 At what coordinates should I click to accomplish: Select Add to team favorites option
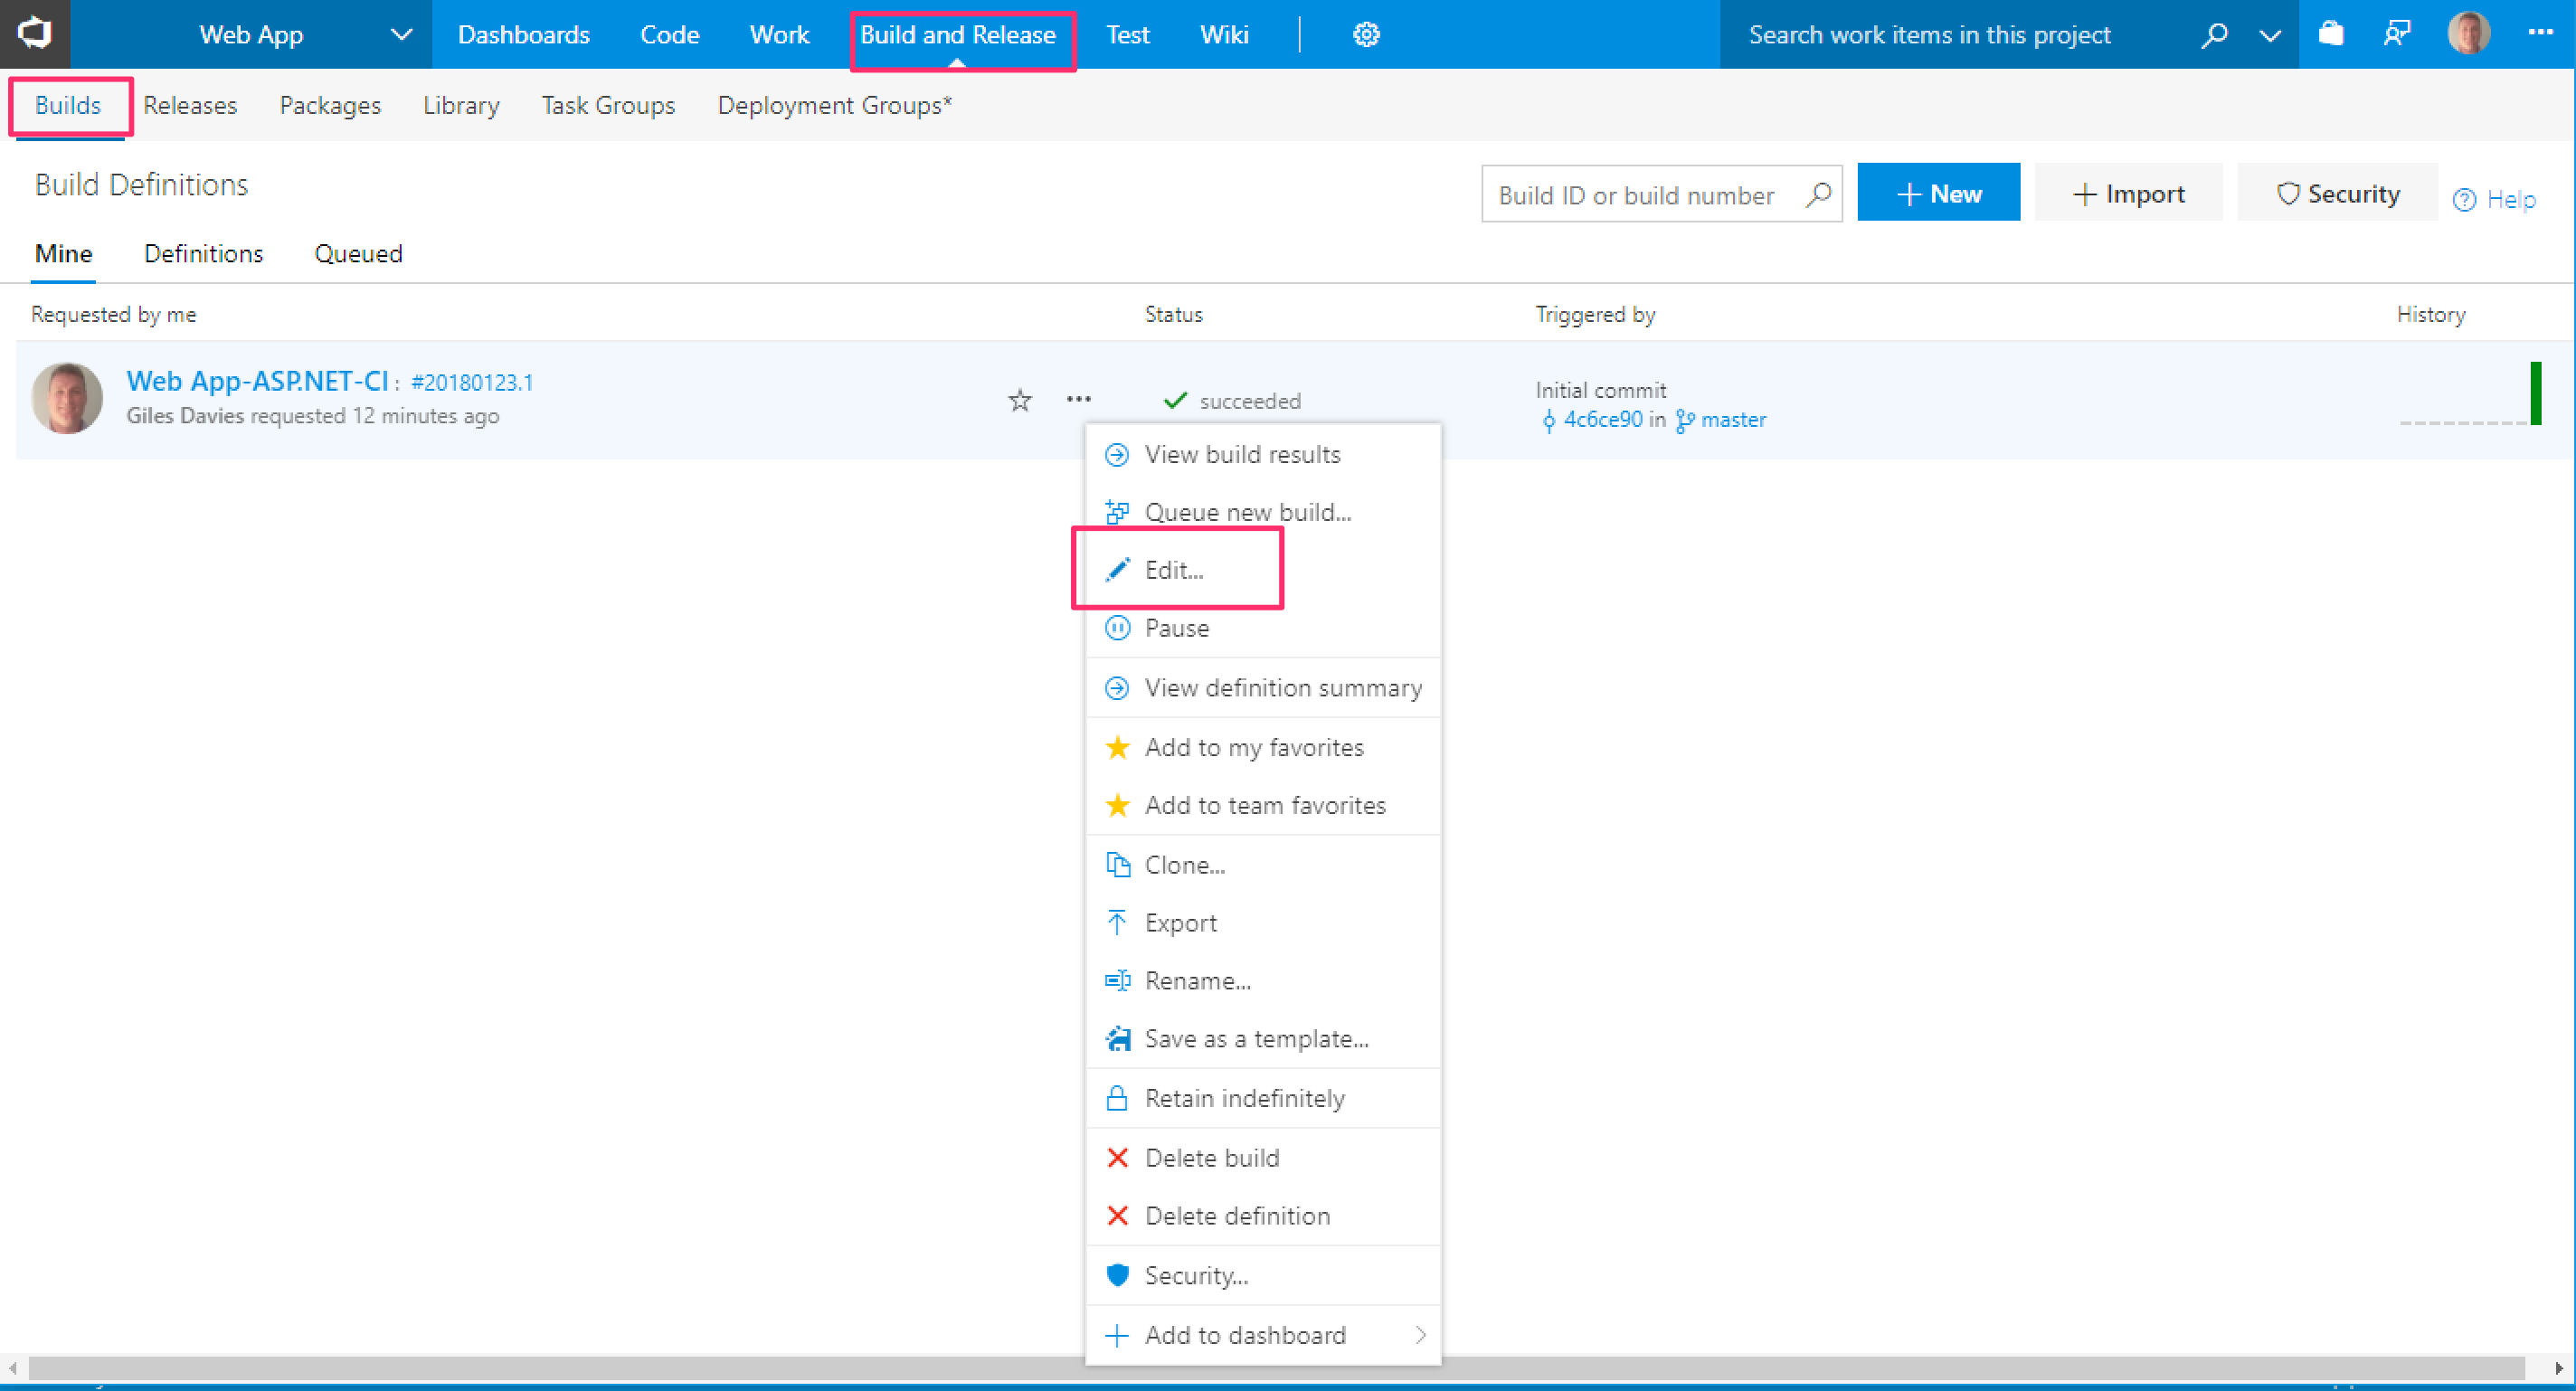pyautogui.click(x=1264, y=805)
